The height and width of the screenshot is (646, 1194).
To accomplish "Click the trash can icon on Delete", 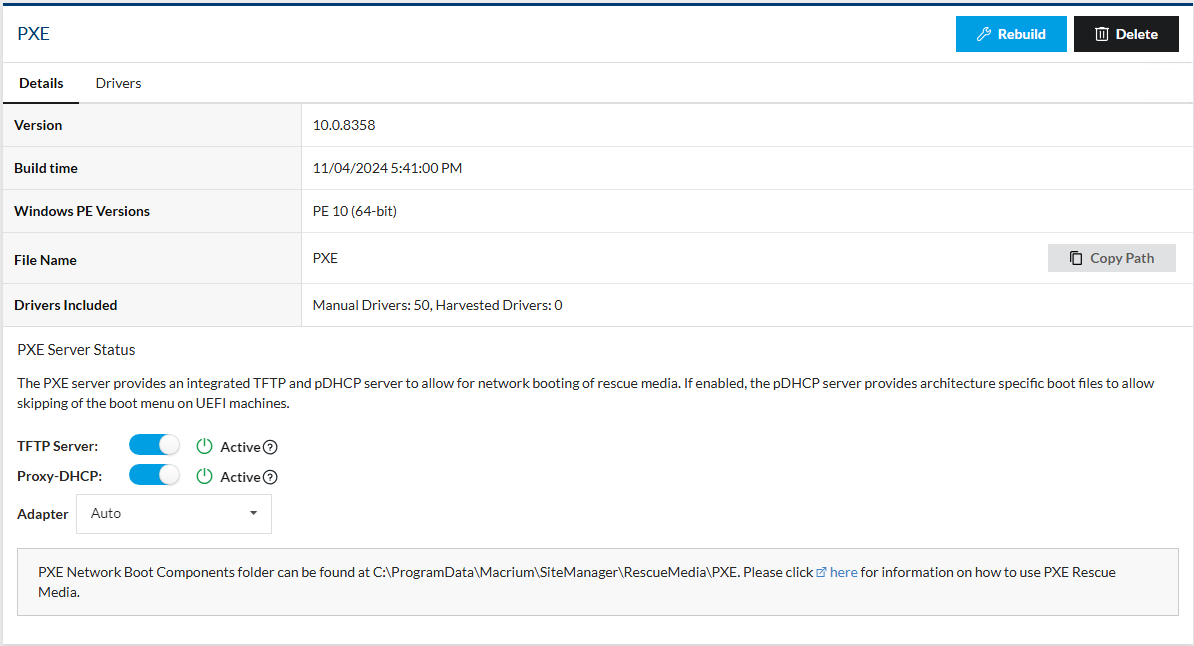I will pos(1102,34).
